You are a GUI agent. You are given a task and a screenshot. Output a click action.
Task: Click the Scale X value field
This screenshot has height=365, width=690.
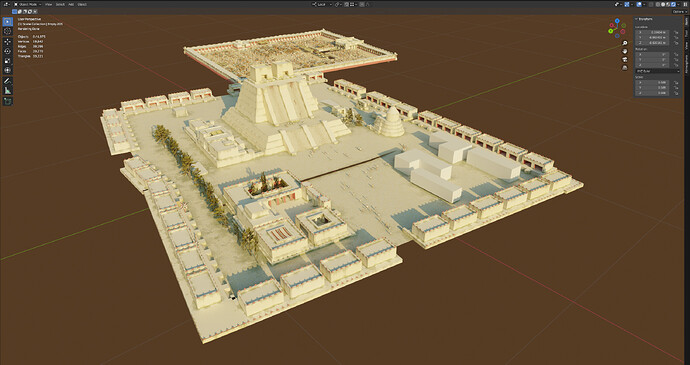pyautogui.click(x=652, y=82)
